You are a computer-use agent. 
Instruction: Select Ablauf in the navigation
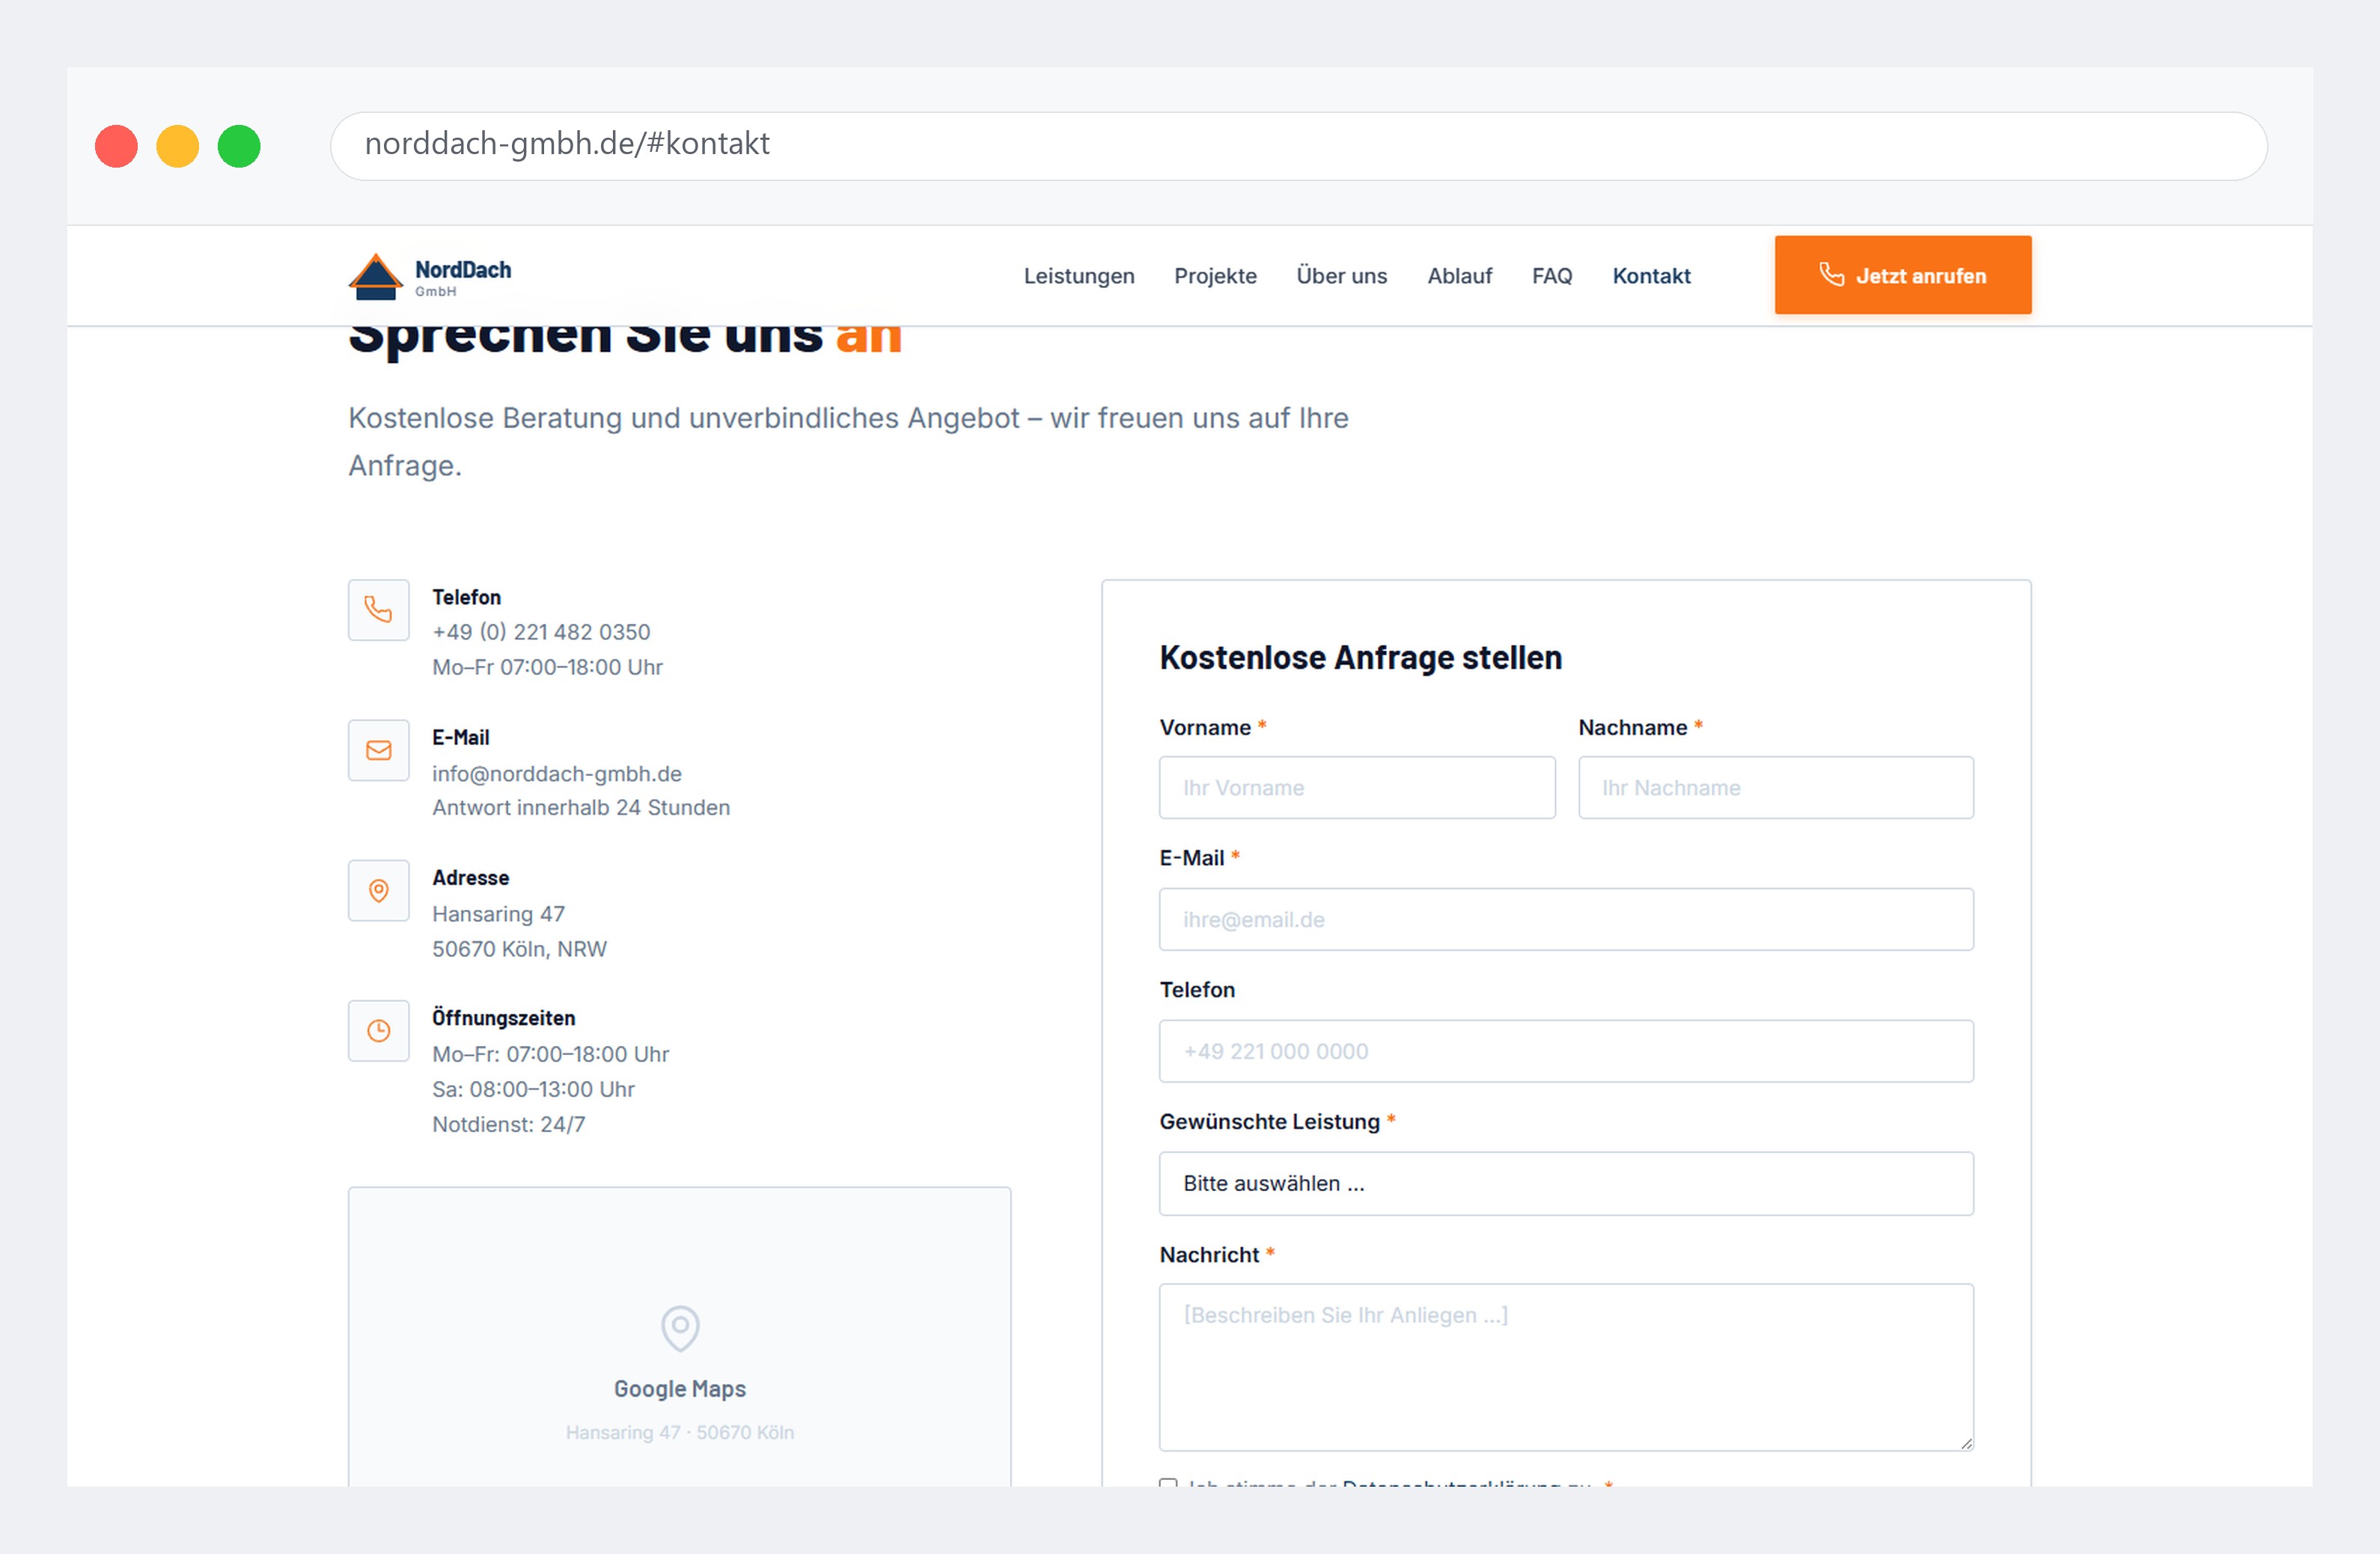pos(1459,276)
